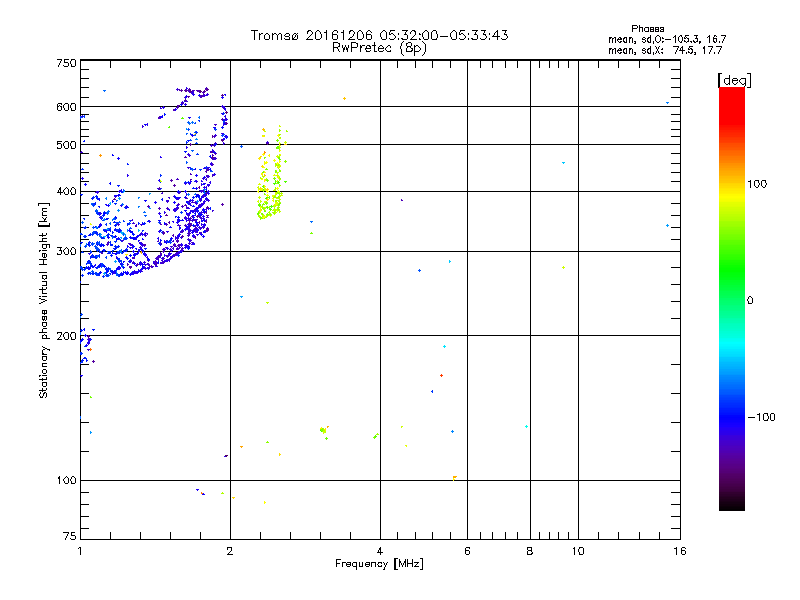Screen dimensions: 800x600
Task: Click the 'mean, sd,X: 74.5, 17.7' line
Action: [665, 50]
